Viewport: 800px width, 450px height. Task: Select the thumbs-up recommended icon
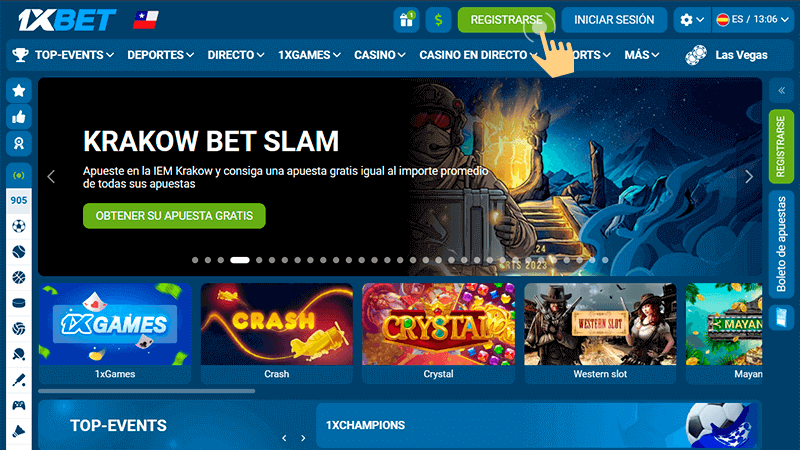tap(19, 117)
